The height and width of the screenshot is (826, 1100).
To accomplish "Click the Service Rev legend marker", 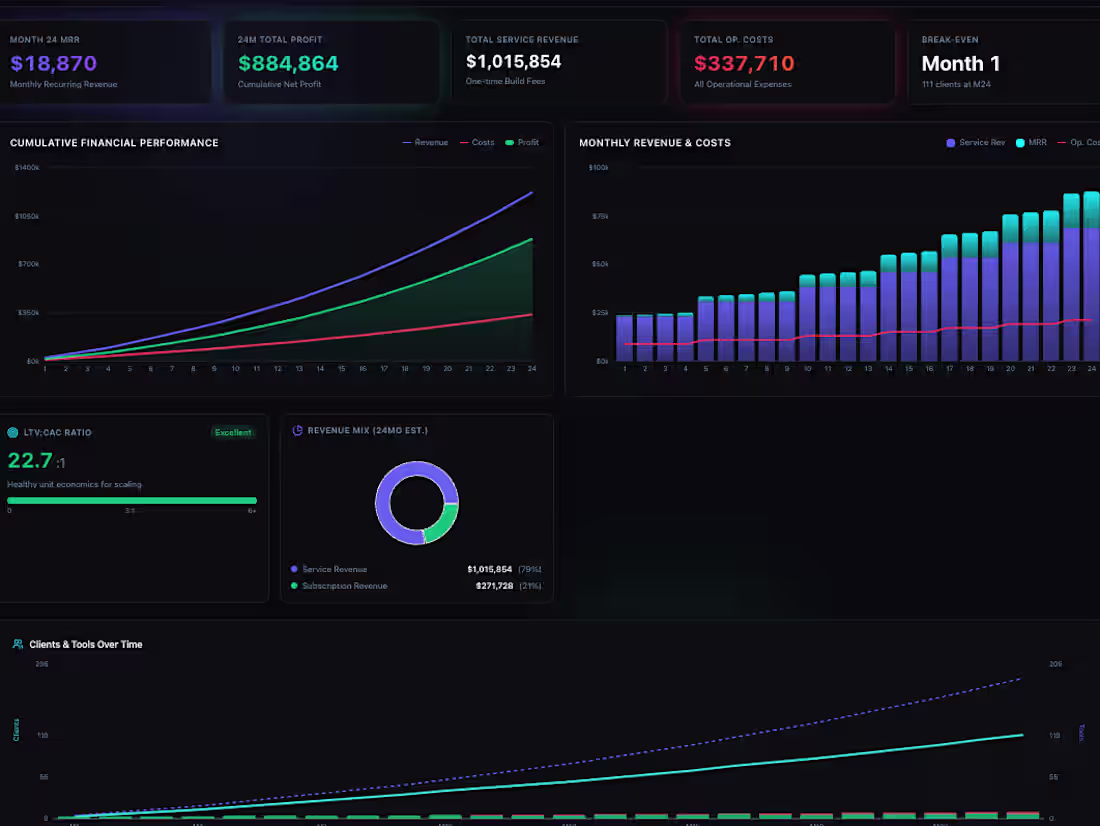I will click(950, 142).
